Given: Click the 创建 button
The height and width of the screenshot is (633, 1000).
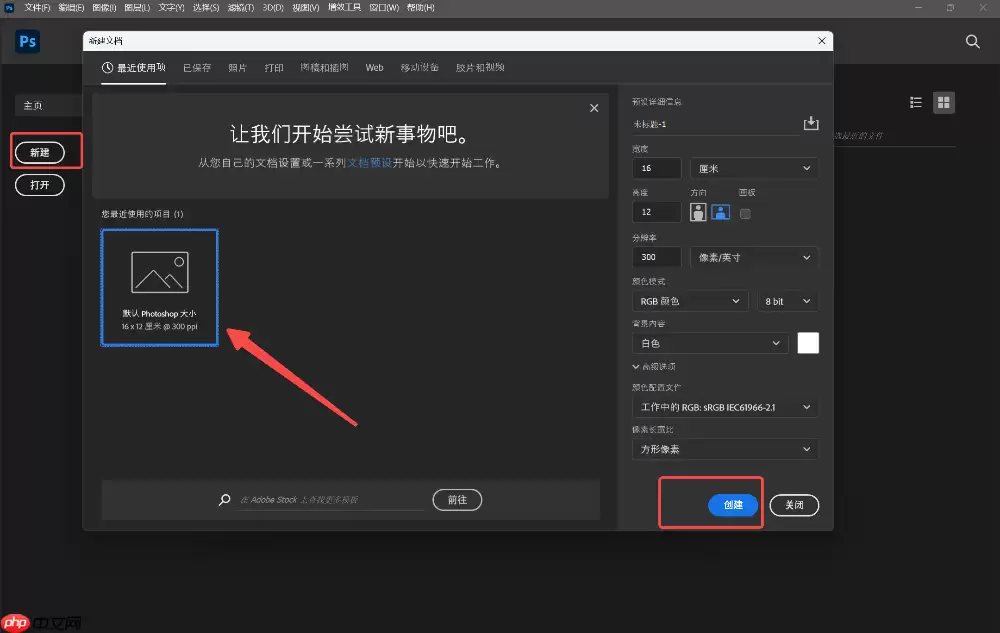Looking at the screenshot, I should pos(733,505).
